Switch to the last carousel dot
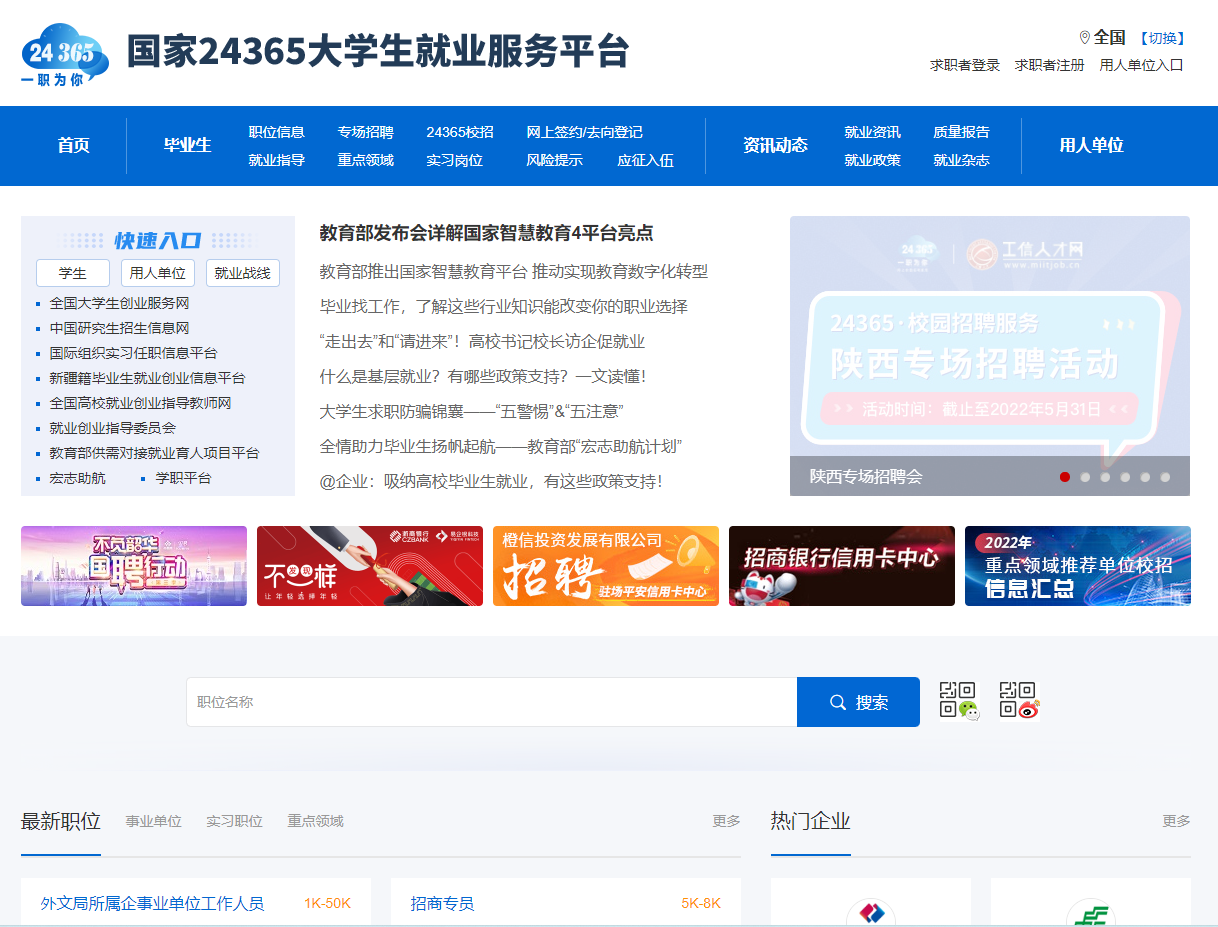Image resolution: width=1218 pixels, height=927 pixels. click(x=1165, y=477)
